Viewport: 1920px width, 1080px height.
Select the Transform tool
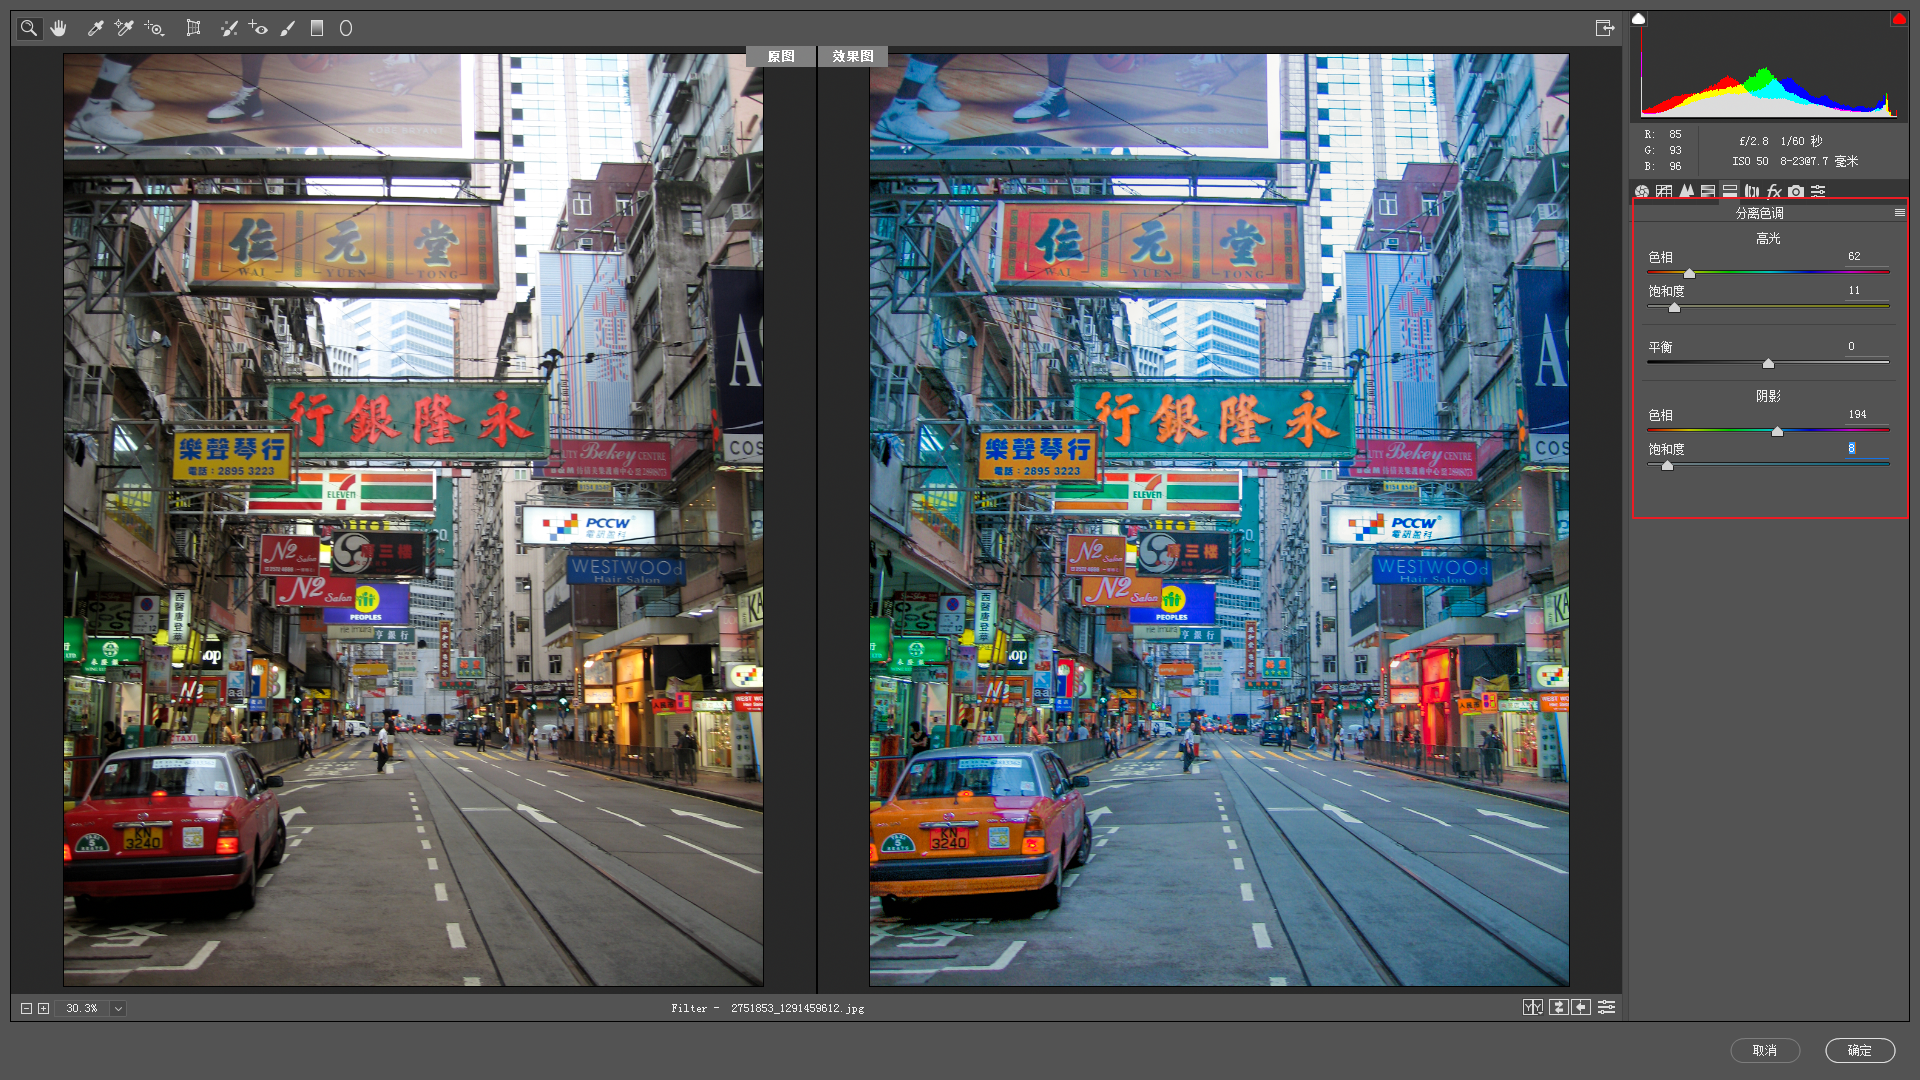[193, 28]
